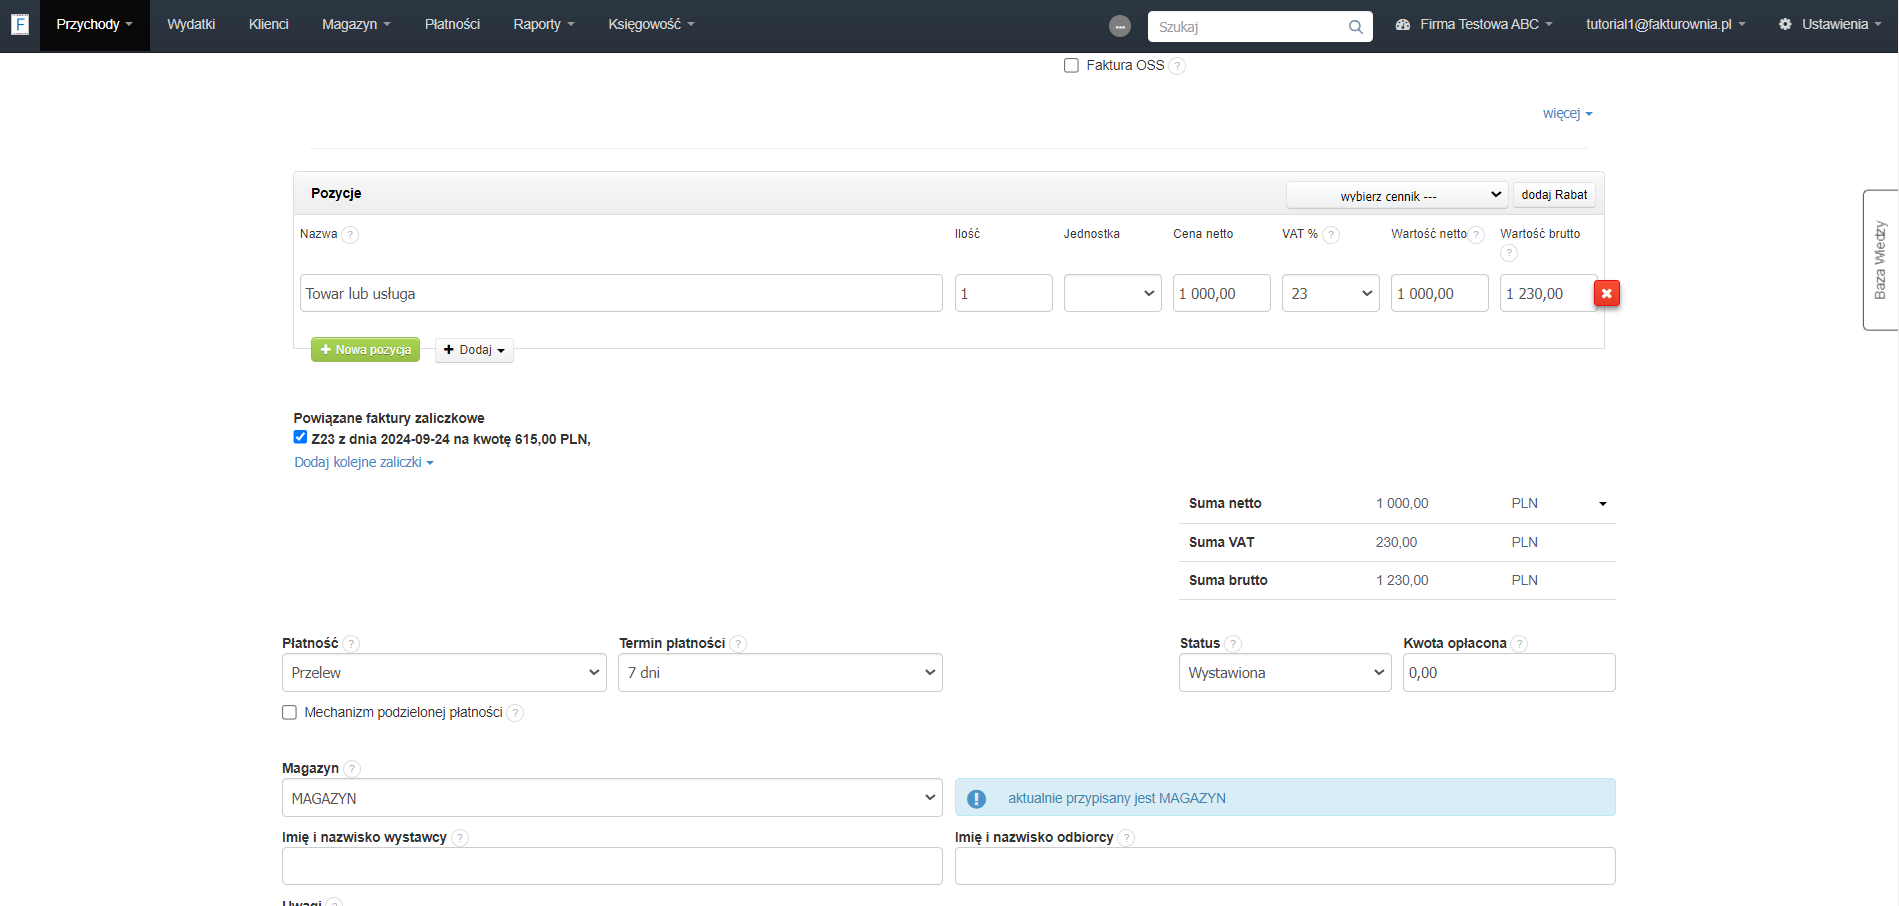Open the Jednostka unit dropdown
This screenshot has width=1899, height=906.
pyautogui.click(x=1112, y=293)
